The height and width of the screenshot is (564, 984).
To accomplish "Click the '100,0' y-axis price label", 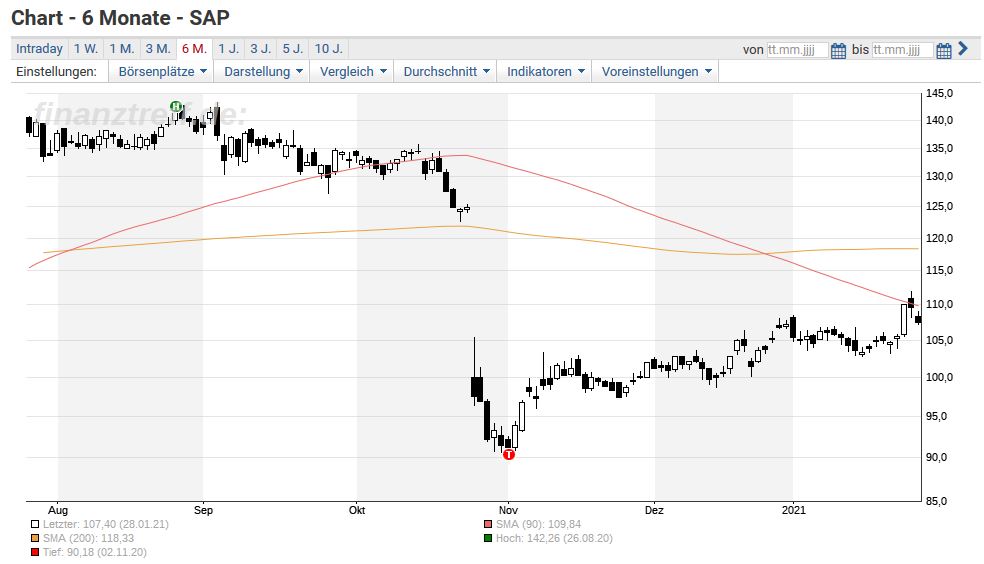I will point(939,378).
